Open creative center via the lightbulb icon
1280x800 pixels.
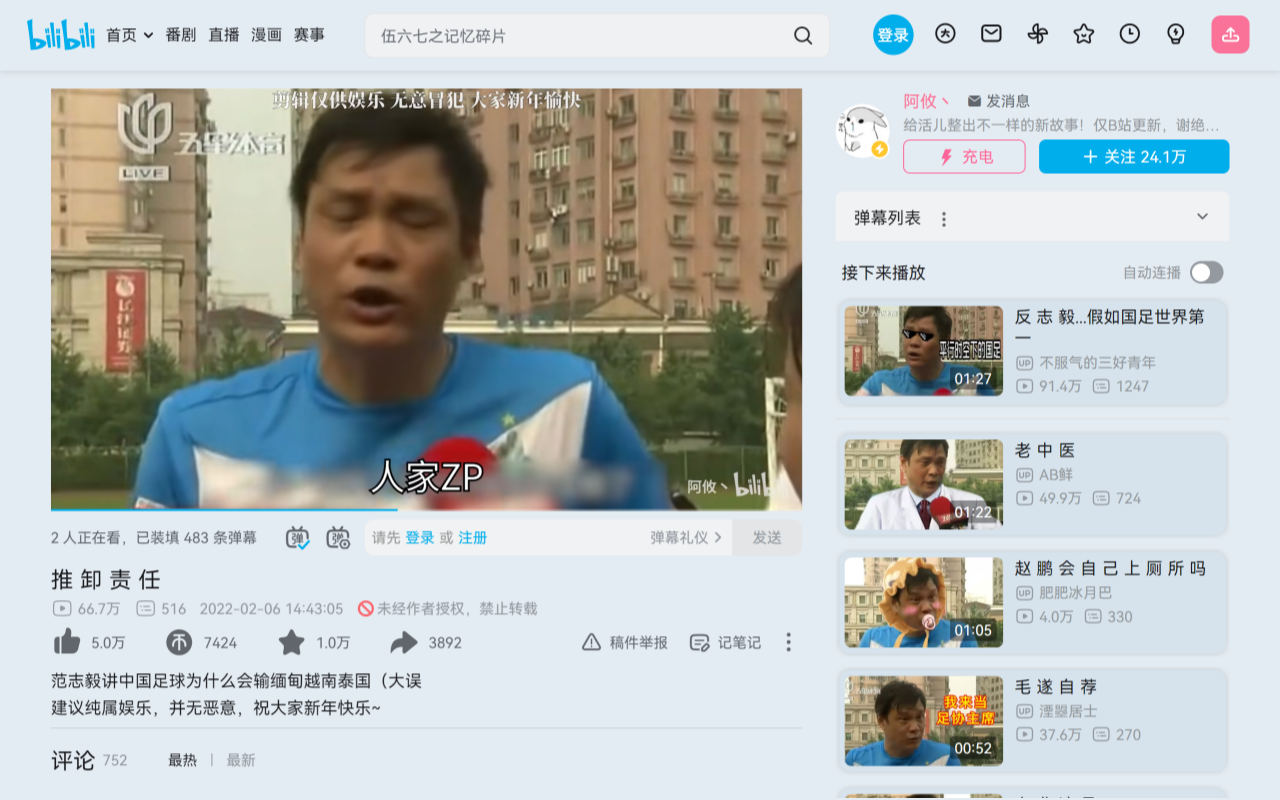[x=1175, y=33]
